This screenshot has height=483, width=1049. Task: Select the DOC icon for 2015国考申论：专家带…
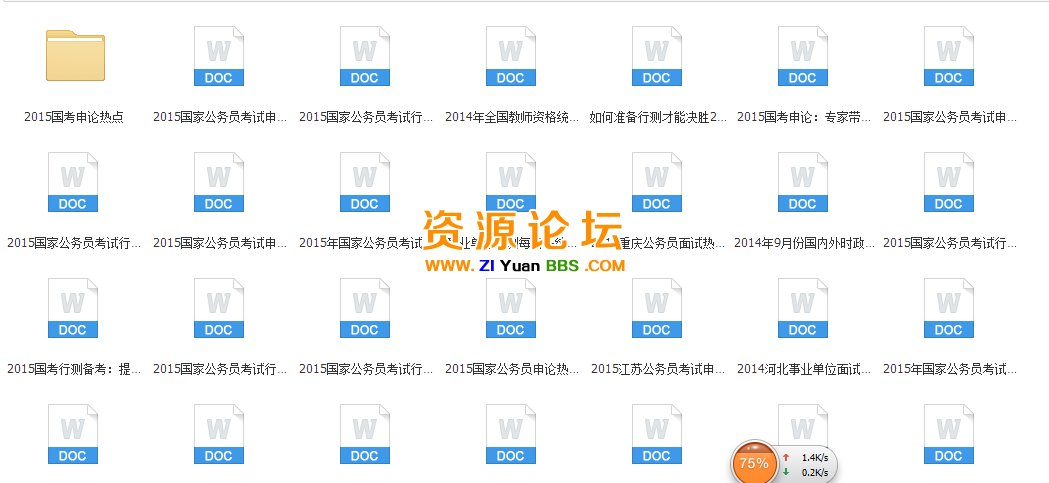point(802,56)
